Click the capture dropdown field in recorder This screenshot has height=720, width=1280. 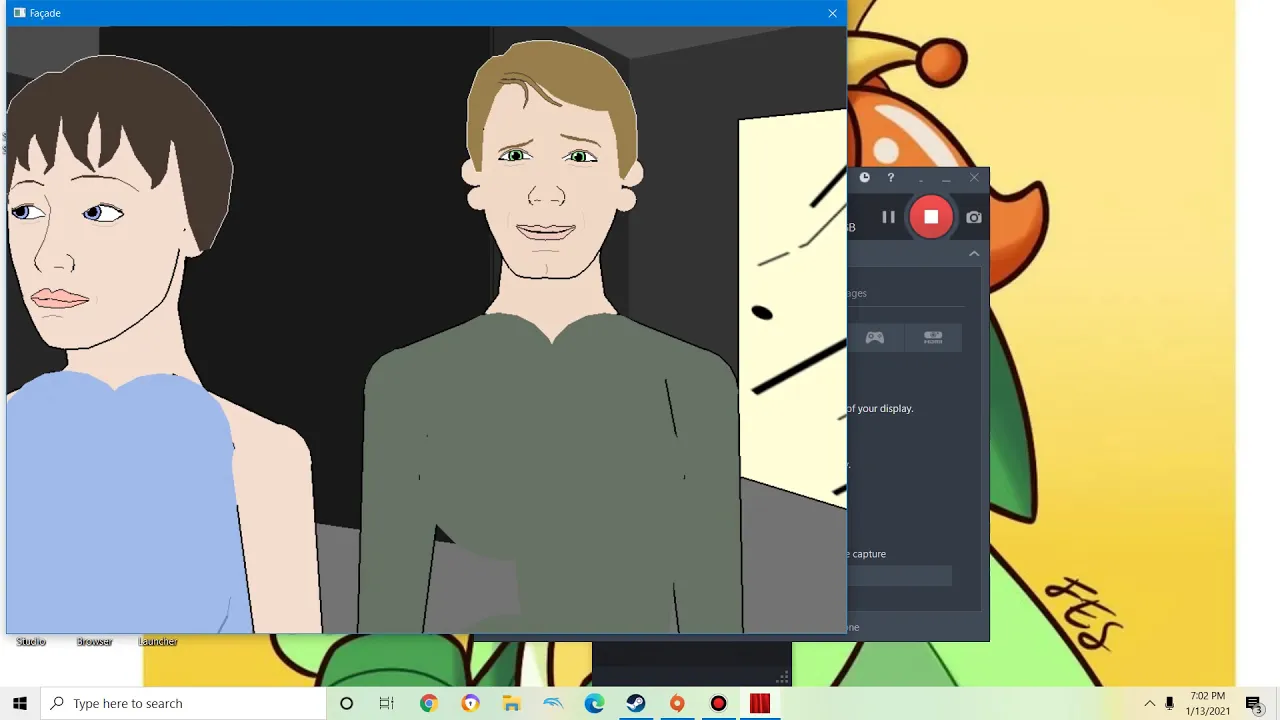[900, 575]
